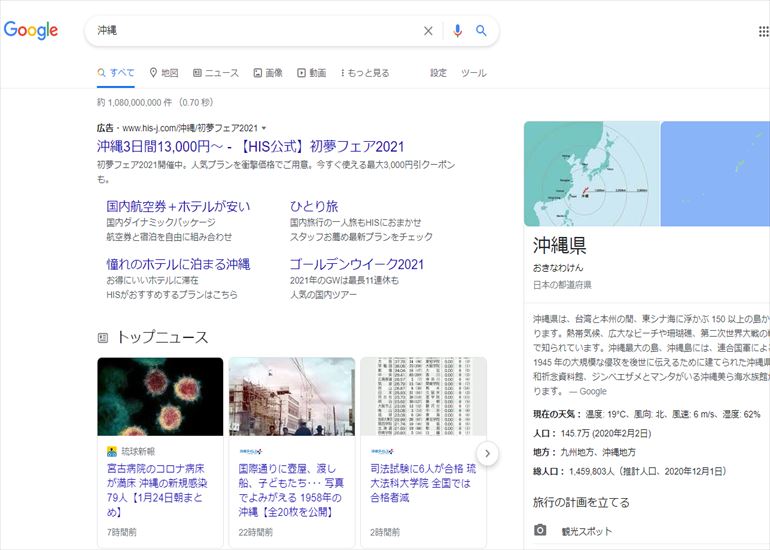
Task: Click the トップニュース section icon
Action: coord(103,337)
